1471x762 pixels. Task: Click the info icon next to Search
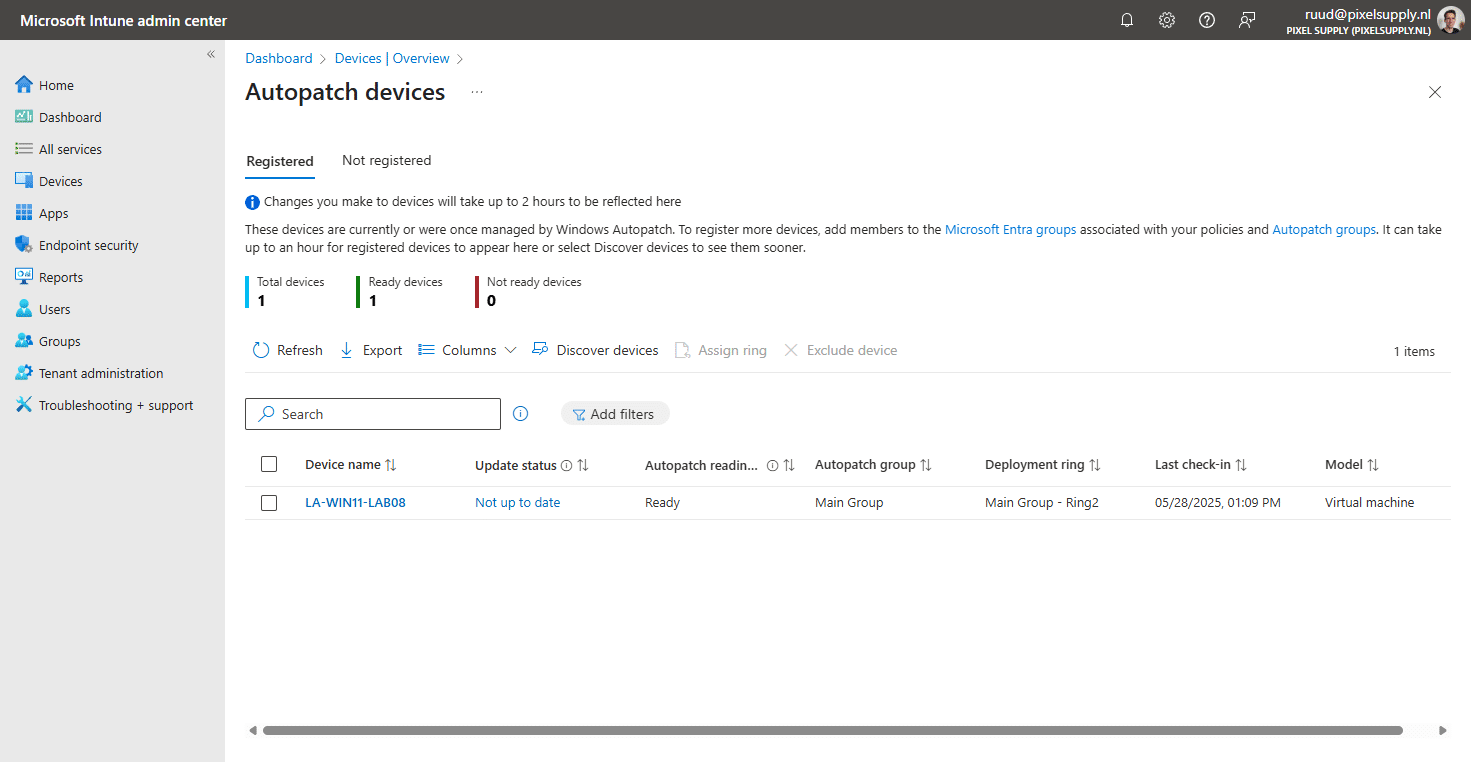[520, 414]
